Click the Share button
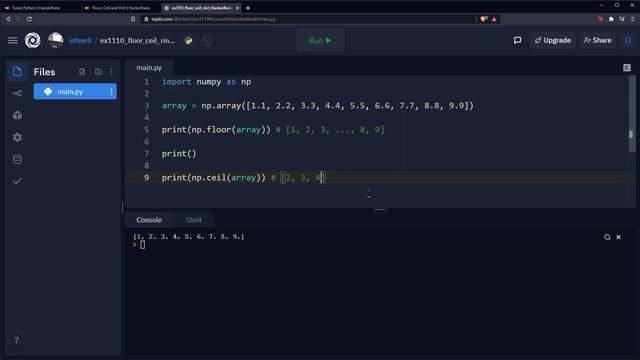Screen dimensions: 640x360 click(x=597, y=40)
